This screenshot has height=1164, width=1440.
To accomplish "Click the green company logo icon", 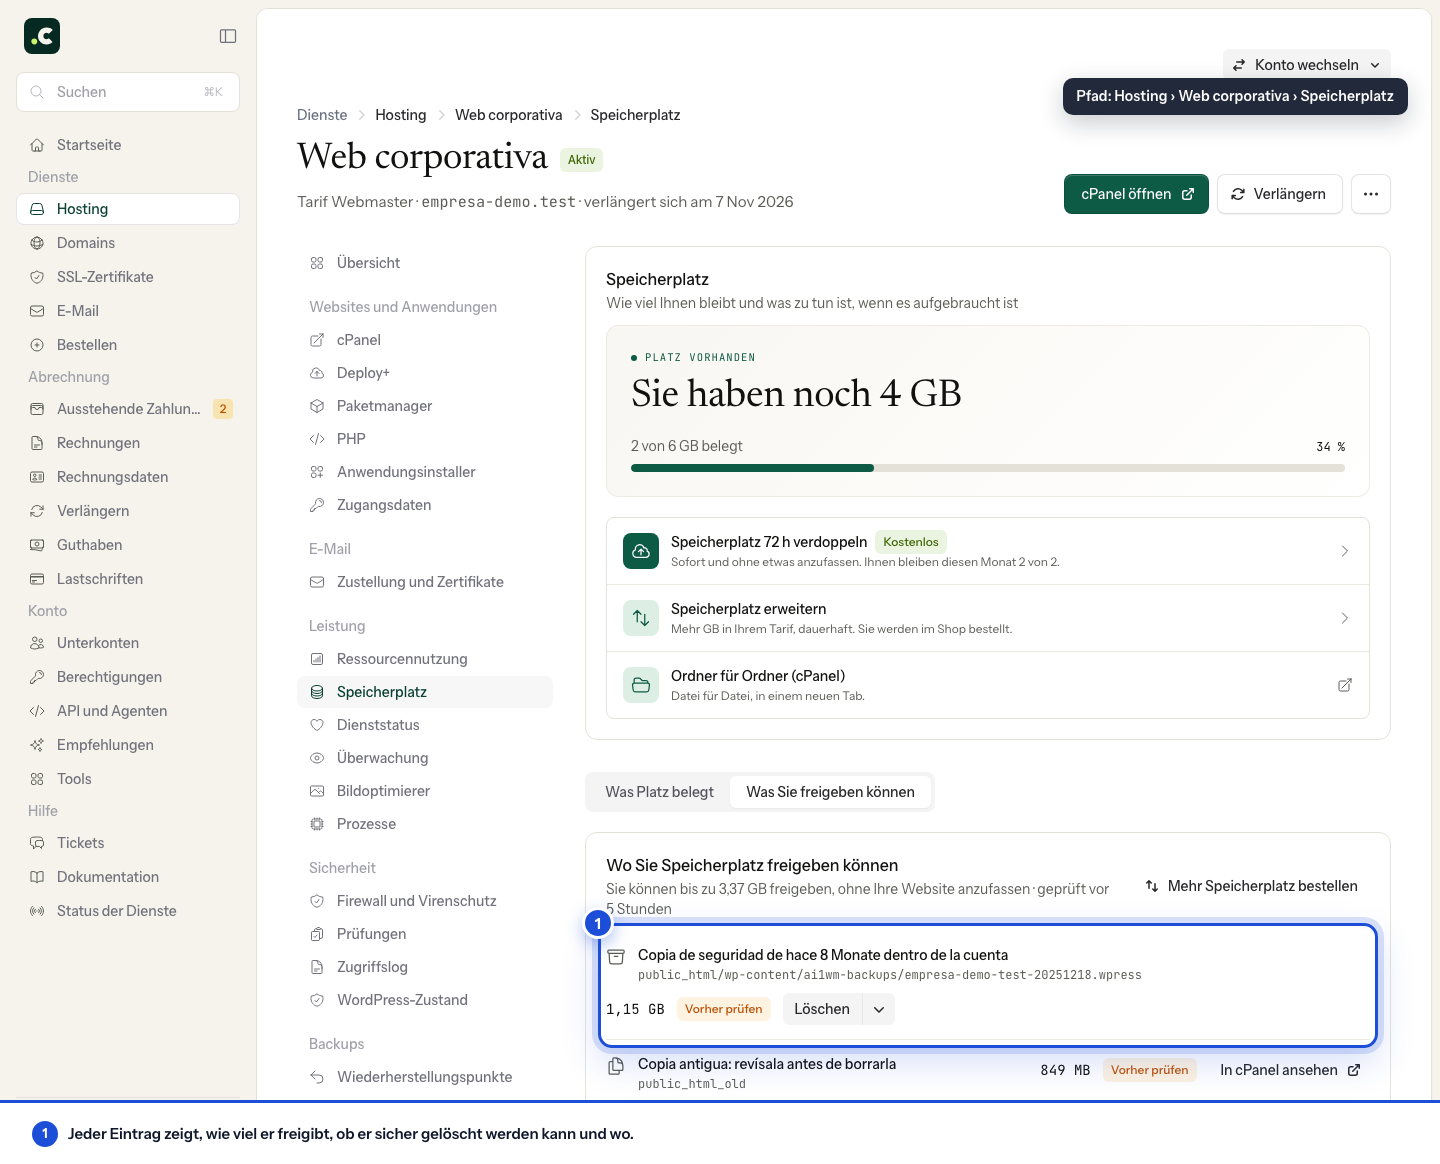I will tap(42, 36).
